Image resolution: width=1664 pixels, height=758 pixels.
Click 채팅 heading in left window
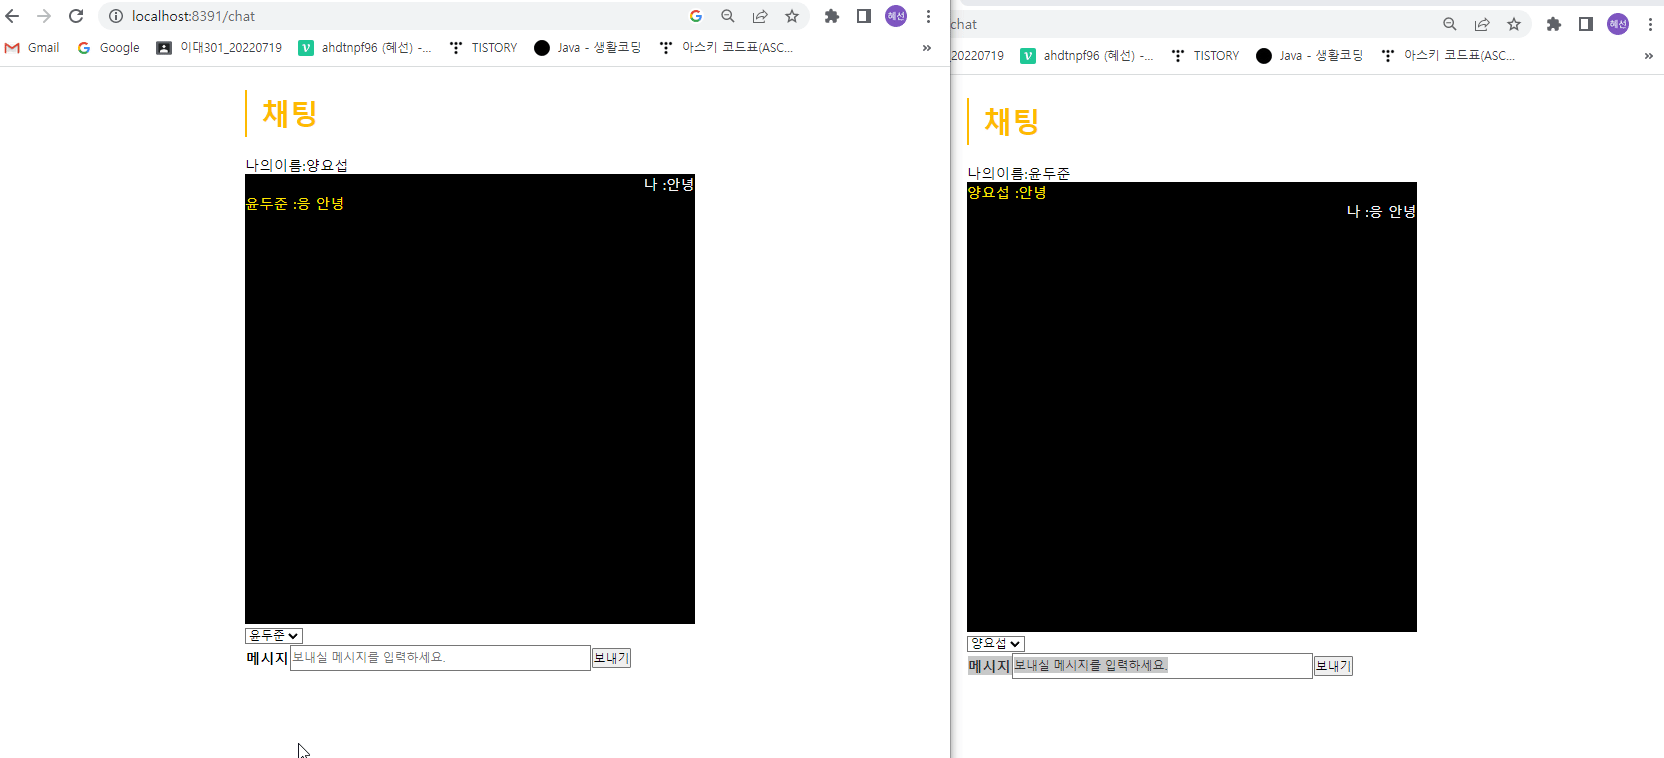tap(290, 113)
